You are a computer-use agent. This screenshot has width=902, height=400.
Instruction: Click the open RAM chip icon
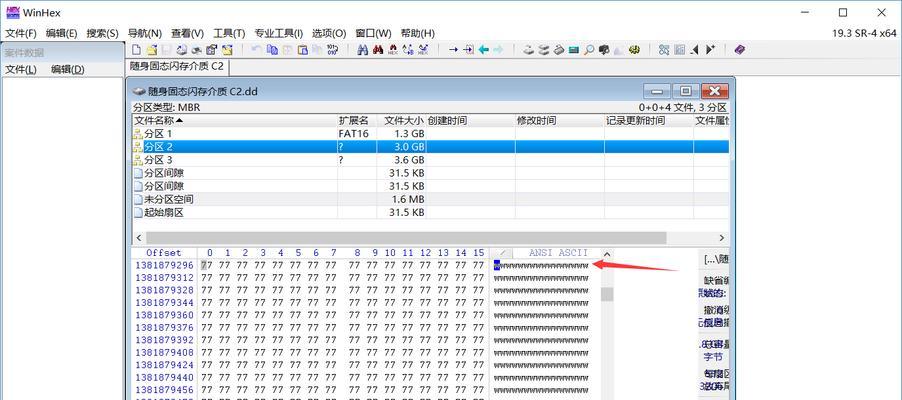[574, 49]
